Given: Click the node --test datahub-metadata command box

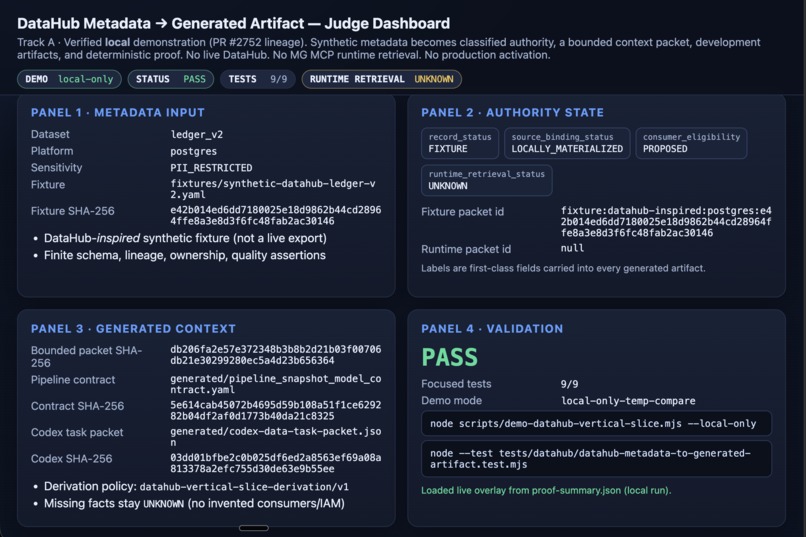Looking at the screenshot, I should coord(596,458).
